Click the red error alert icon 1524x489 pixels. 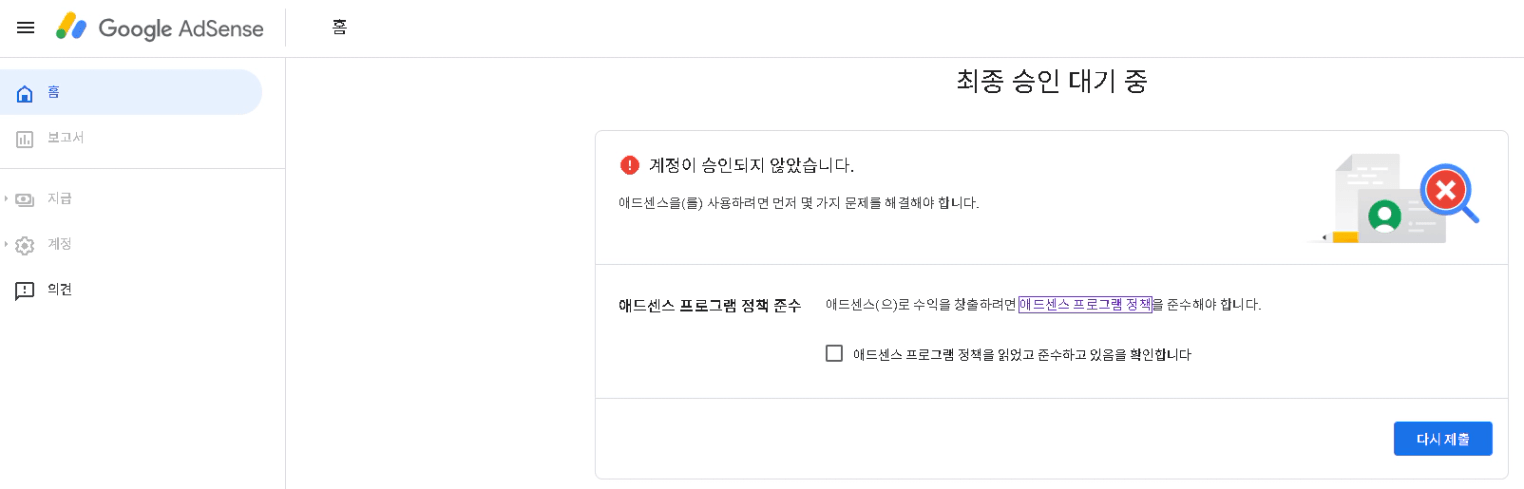click(629, 165)
